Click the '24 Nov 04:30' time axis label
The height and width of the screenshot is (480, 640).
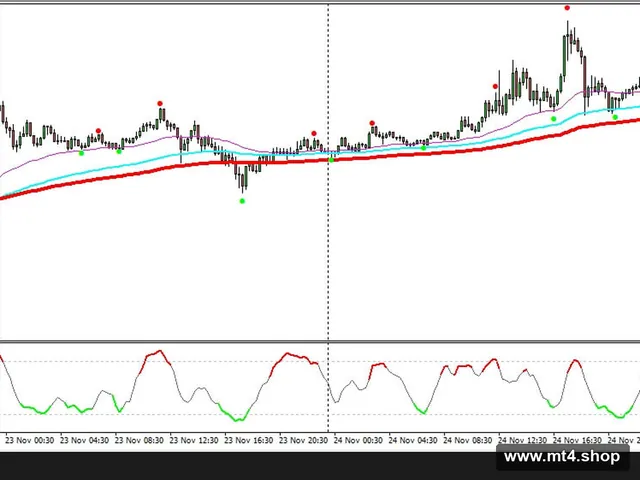[413, 441]
